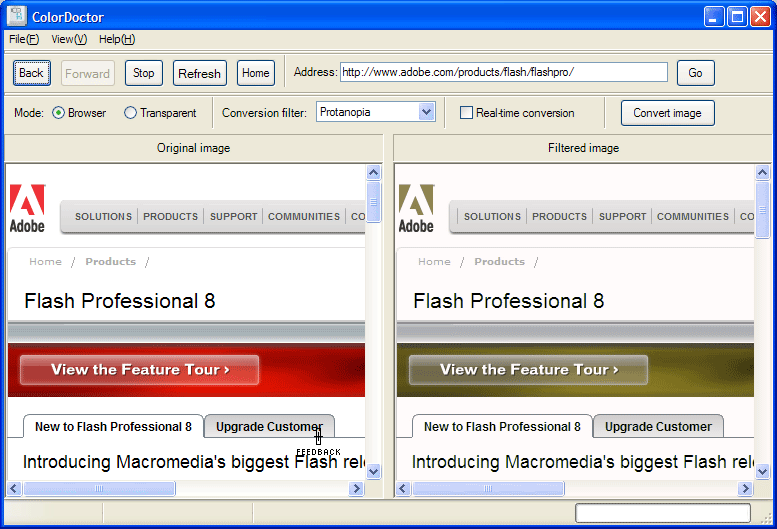Go to the Home page button
The height and width of the screenshot is (529, 777).
(x=256, y=73)
